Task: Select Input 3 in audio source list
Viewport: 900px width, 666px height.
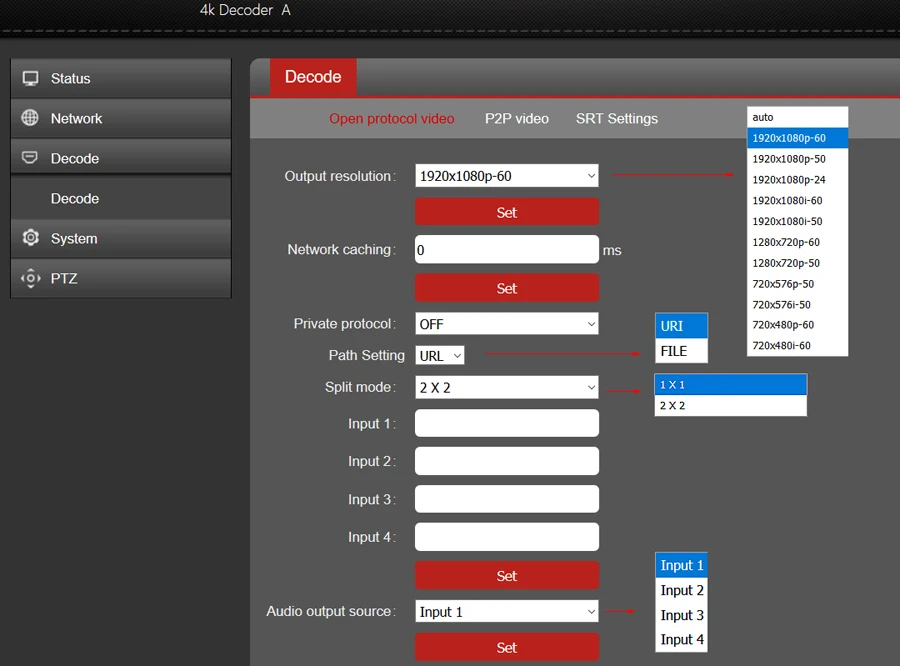Action: click(x=681, y=615)
